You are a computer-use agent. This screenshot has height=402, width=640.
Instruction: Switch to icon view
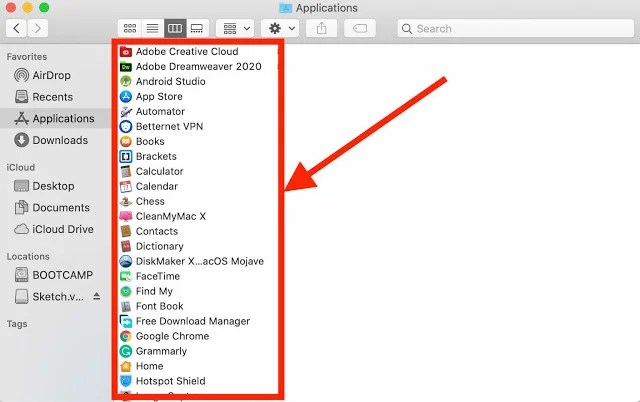coord(130,28)
